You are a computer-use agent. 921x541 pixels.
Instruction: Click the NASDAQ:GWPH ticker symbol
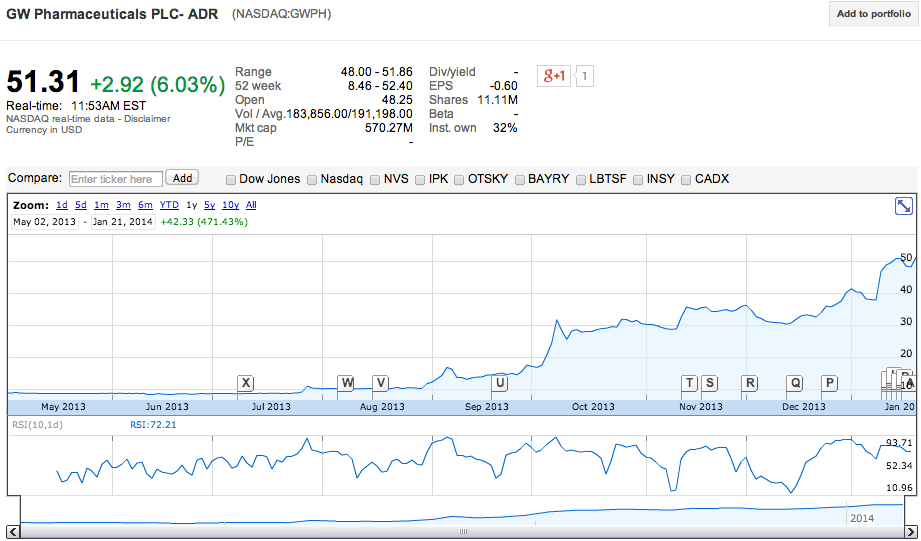(281, 14)
